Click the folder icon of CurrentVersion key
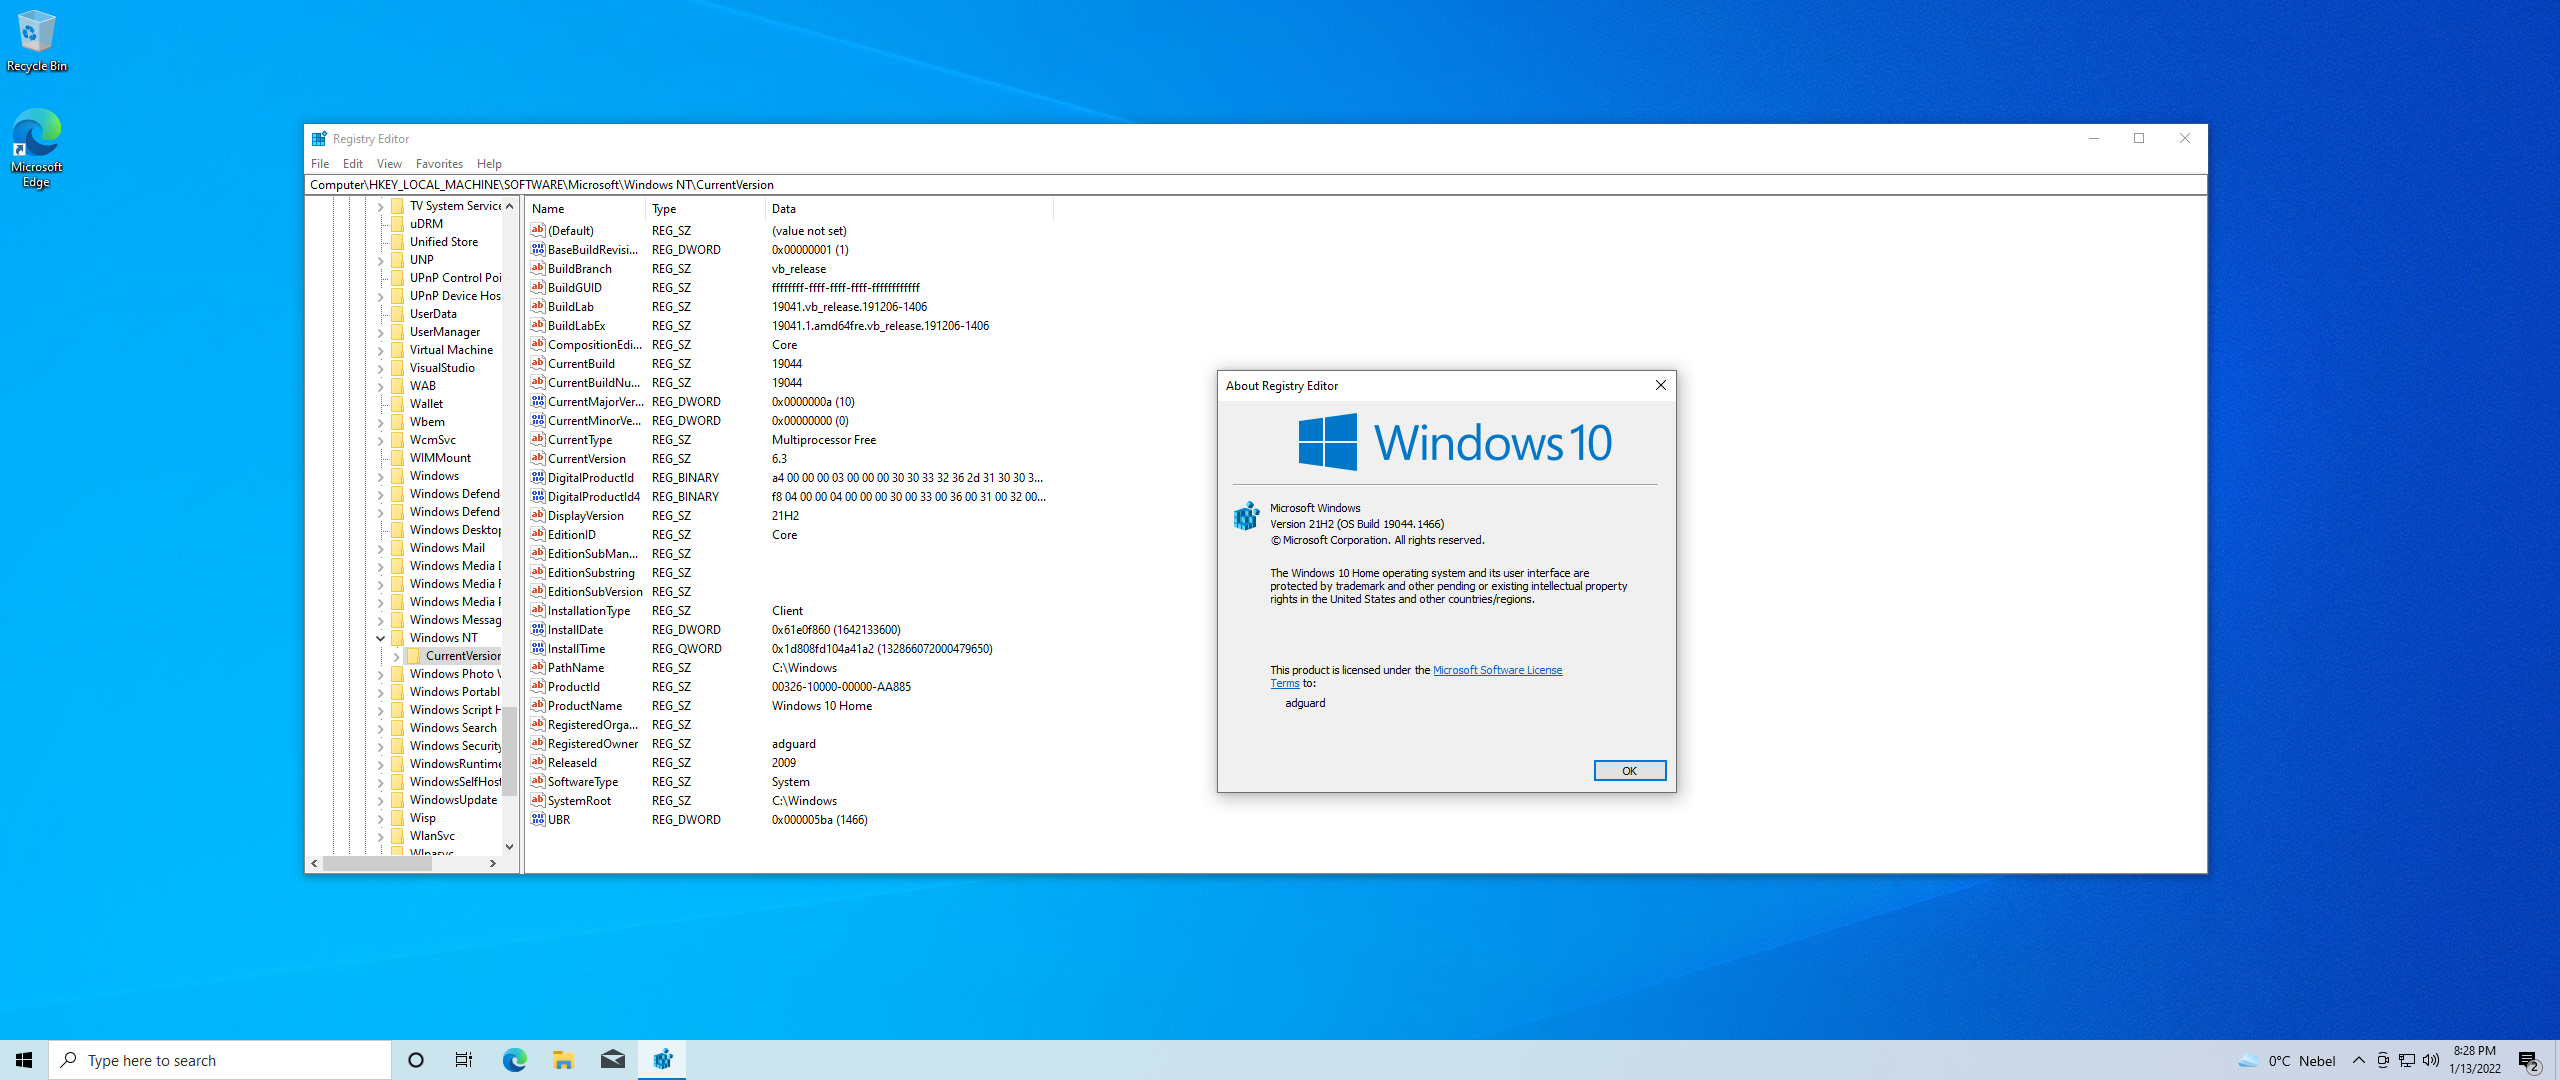Image resolution: width=2560 pixels, height=1080 pixels. [x=413, y=655]
